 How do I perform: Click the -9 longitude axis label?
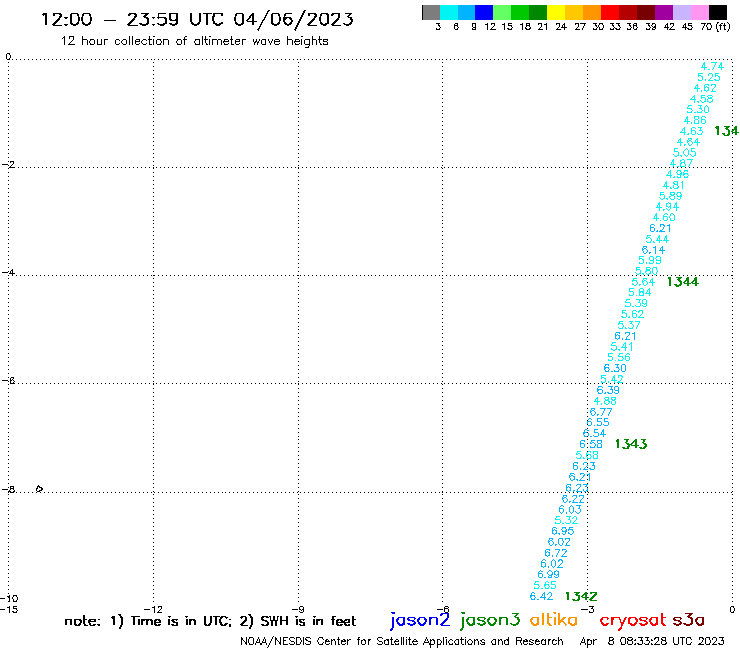click(x=298, y=609)
